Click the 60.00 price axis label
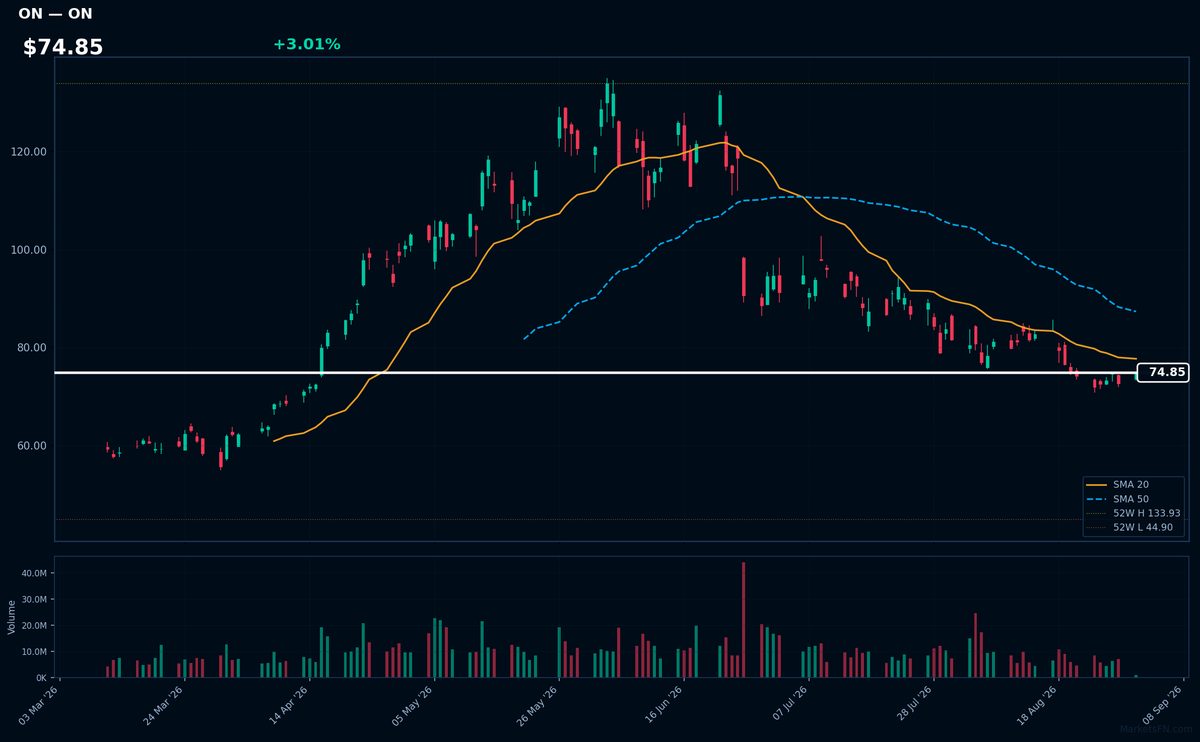 click(x=32, y=446)
